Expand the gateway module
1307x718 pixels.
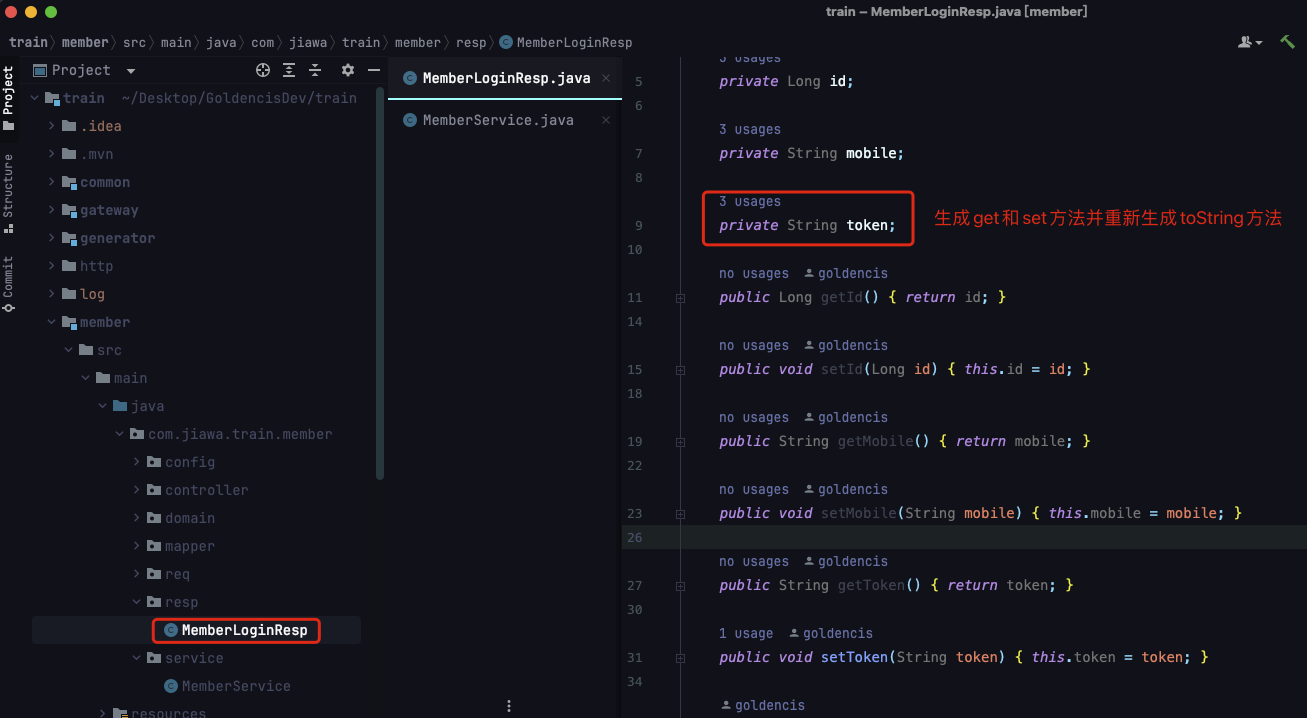click(x=52, y=210)
